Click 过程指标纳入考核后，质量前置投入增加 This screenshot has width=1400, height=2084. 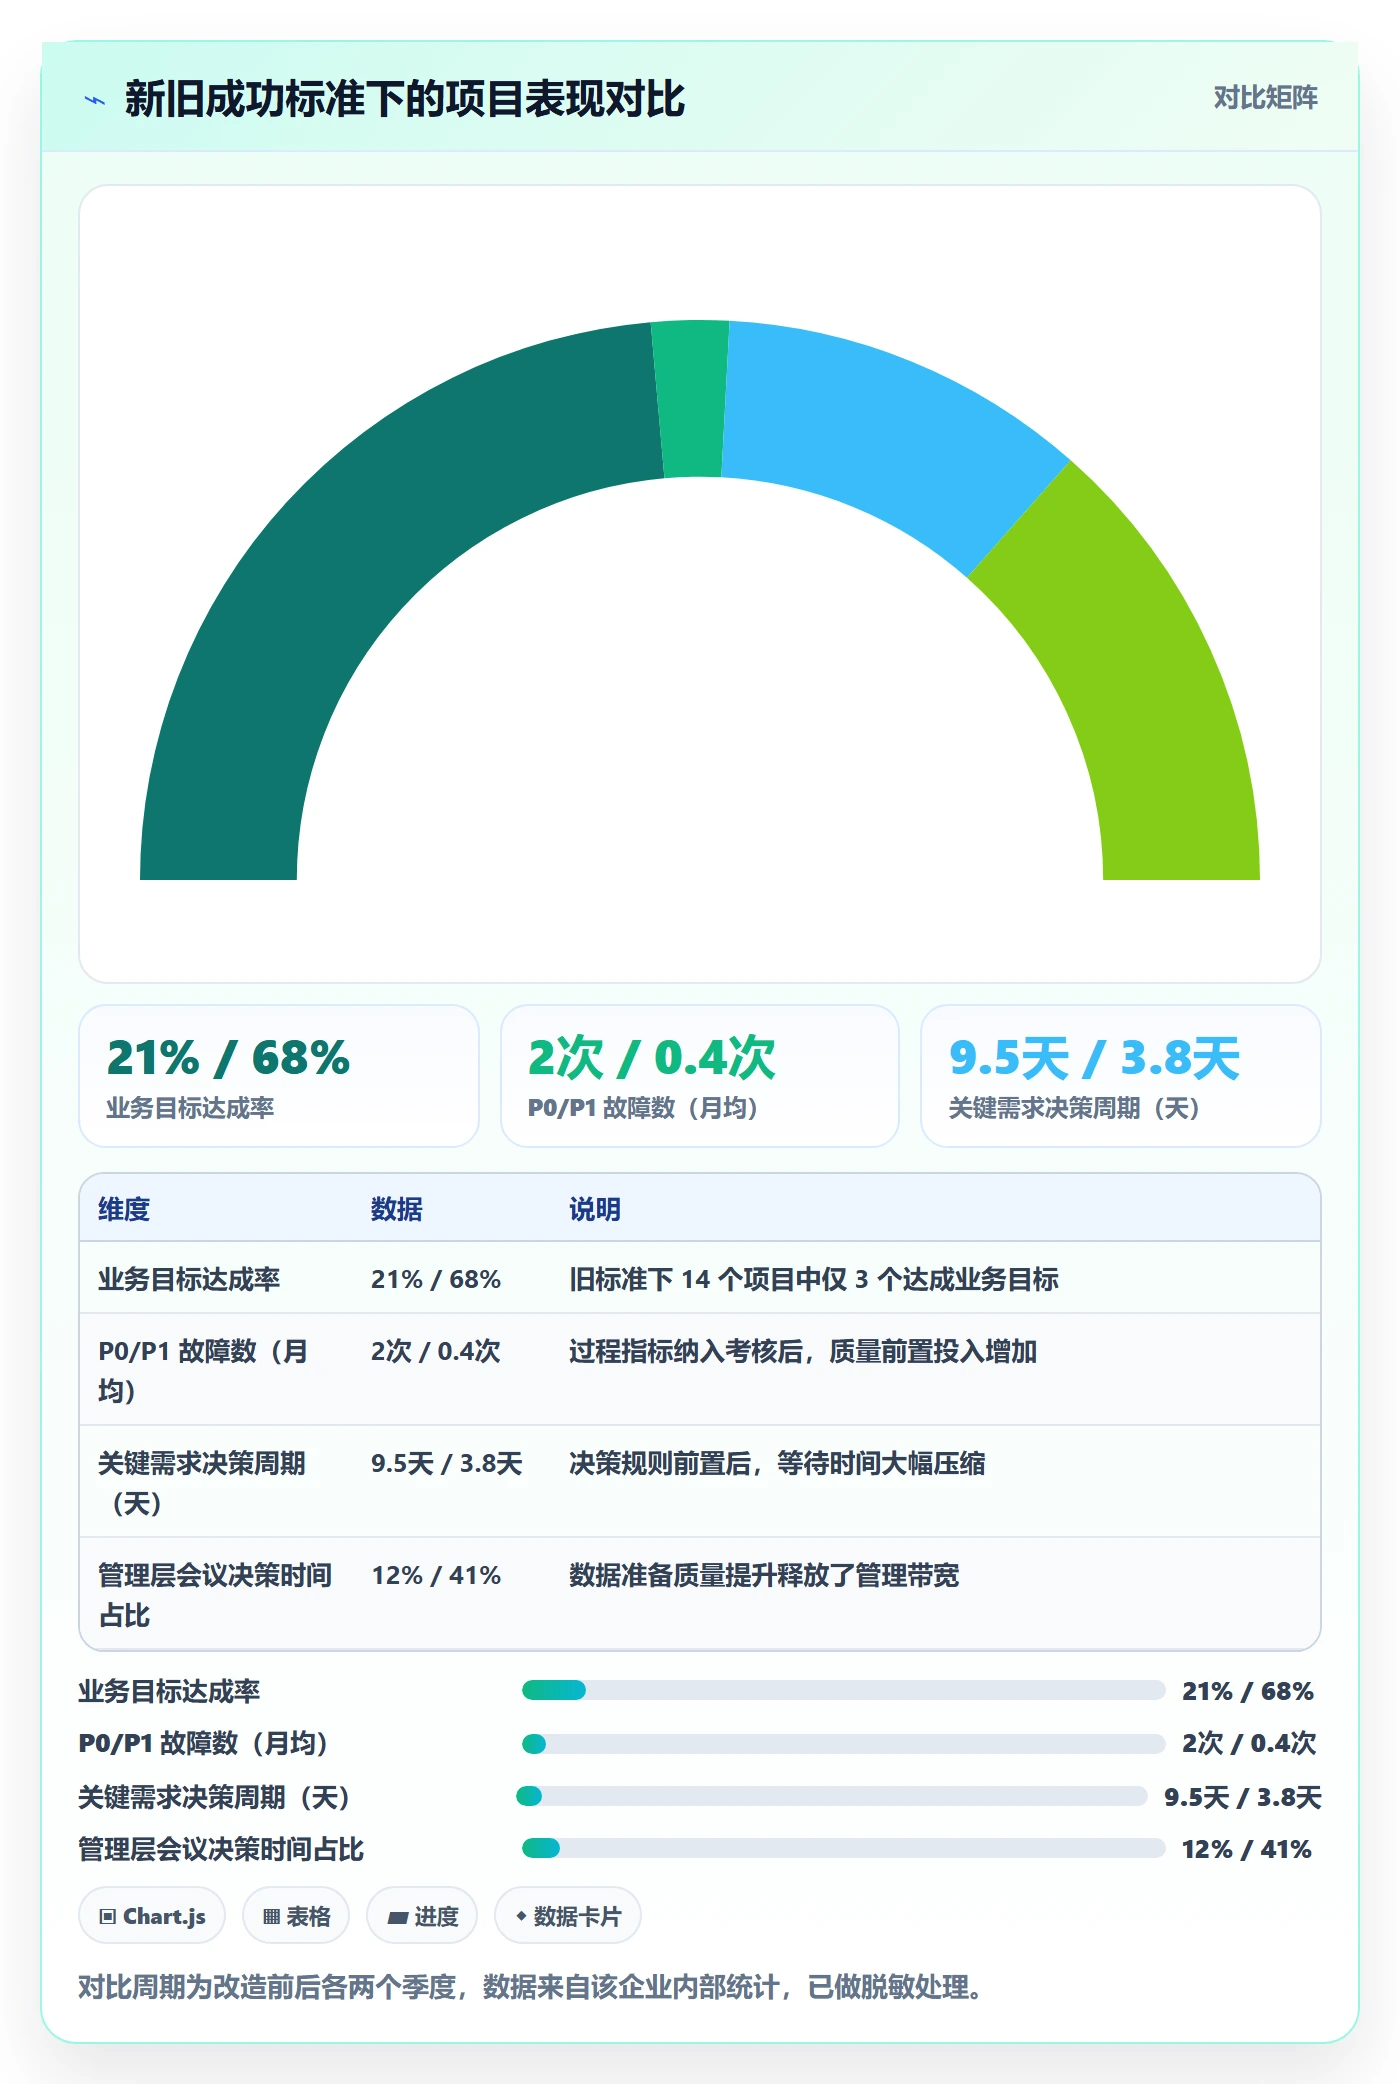[x=803, y=1351]
